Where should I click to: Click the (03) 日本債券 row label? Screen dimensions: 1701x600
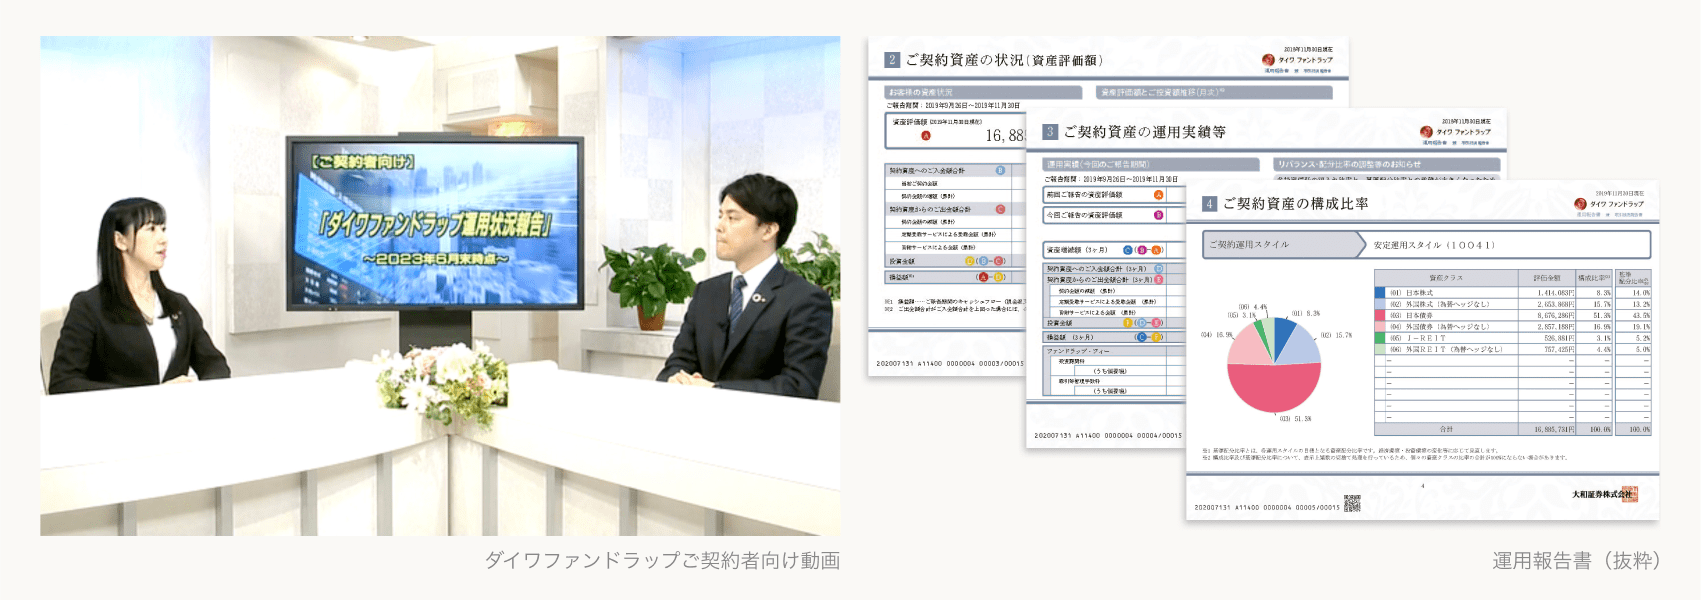point(1411,315)
